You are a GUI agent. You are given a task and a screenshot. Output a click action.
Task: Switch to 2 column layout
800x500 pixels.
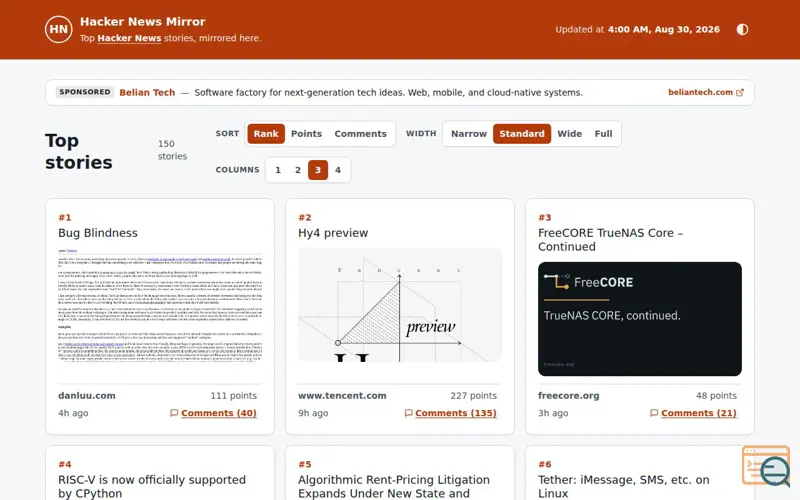pos(298,170)
